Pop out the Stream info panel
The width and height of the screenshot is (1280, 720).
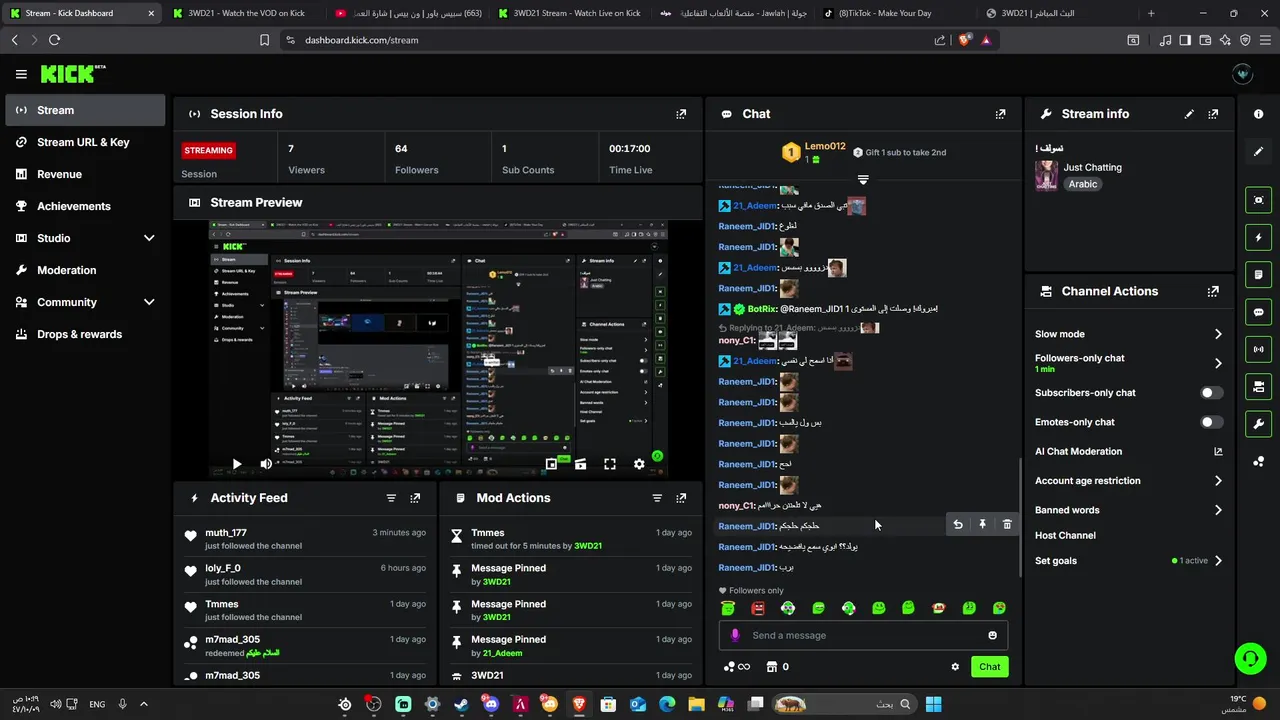tap(1213, 114)
